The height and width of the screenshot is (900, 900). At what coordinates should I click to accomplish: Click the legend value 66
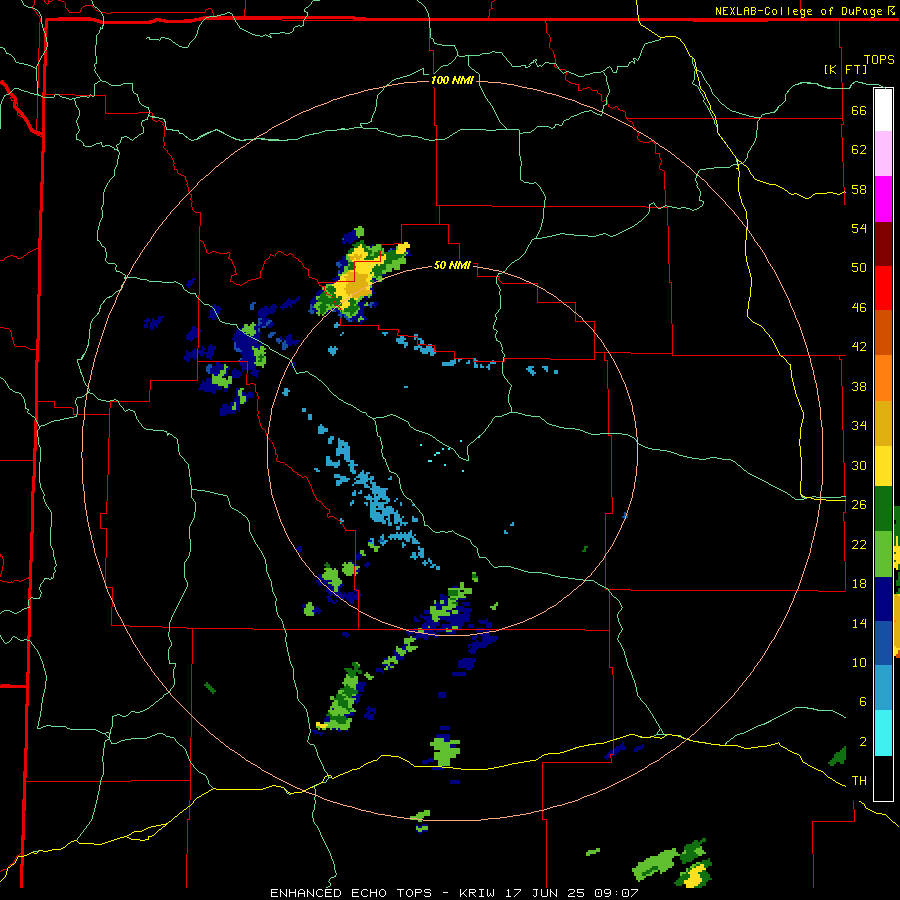[859, 110]
